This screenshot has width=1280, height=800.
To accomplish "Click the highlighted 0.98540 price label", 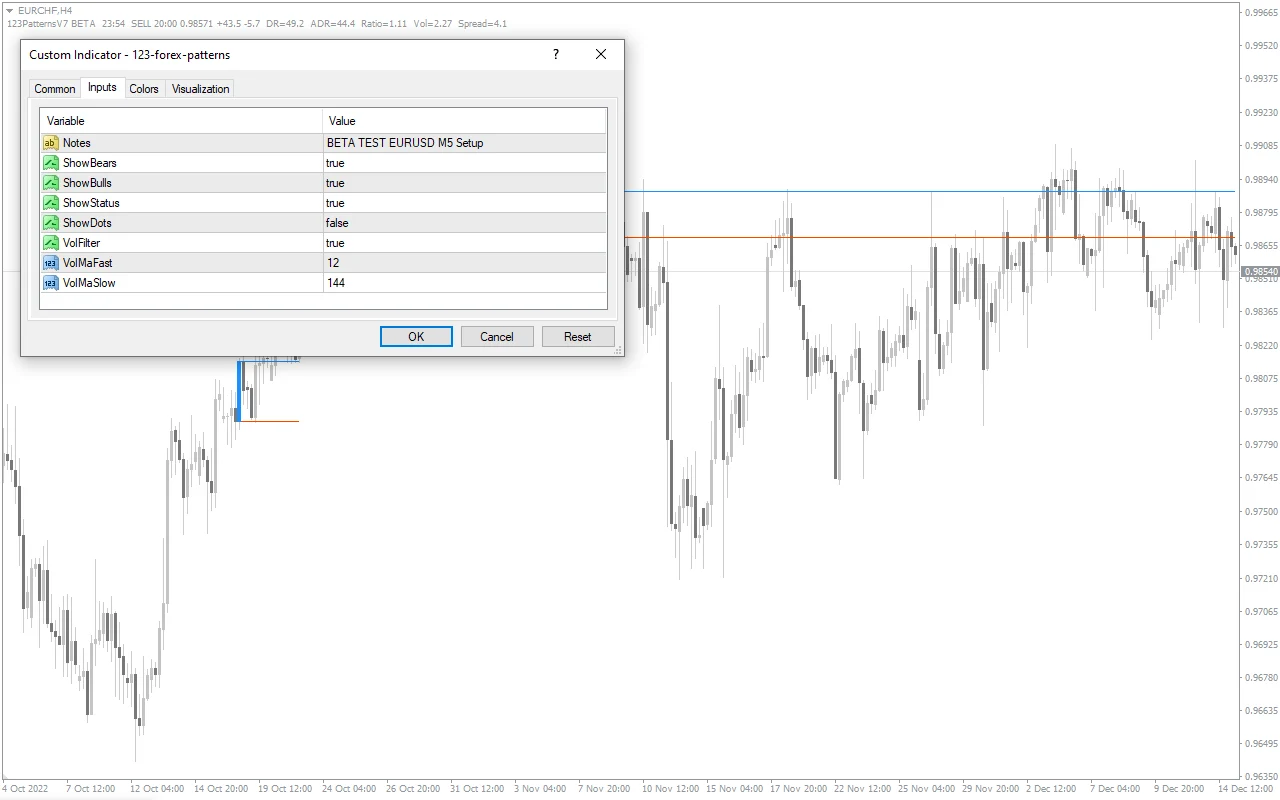I will coord(1259,271).
